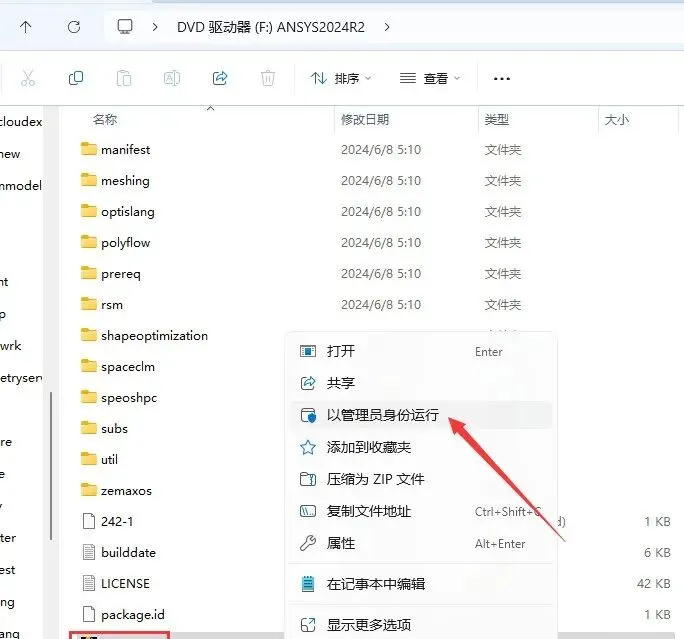Click the new item in the navigation sidebar
The width and height of the screenshot is (684, 639).
10,154
